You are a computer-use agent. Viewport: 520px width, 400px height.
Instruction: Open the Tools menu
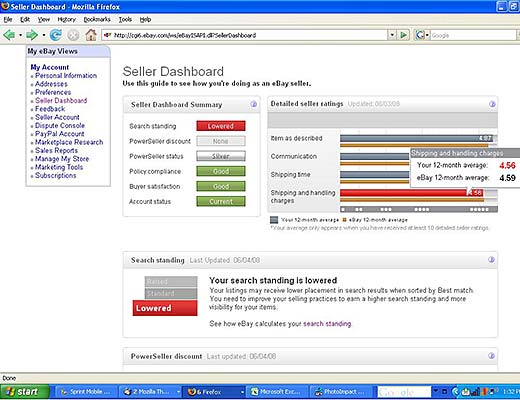(125, 19)
